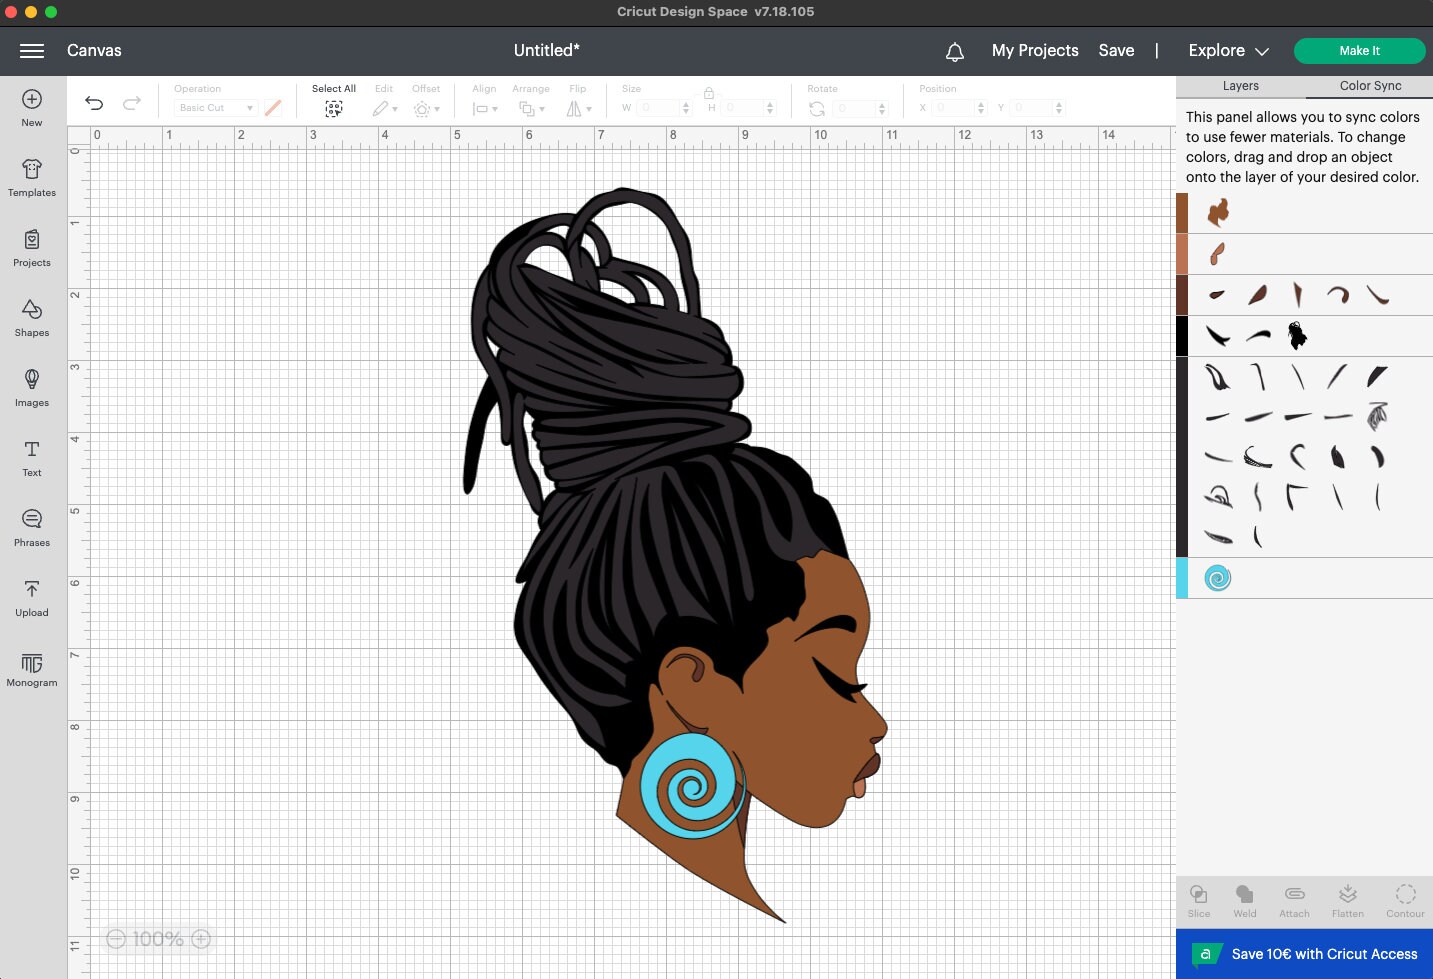Viewport: 1433px width, 979px height.
Task: Click the Make It button
Action: [1359, 50]
